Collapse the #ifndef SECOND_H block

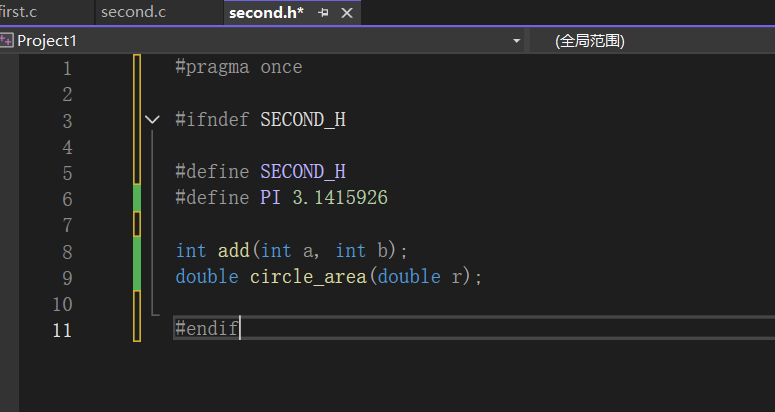[x=152, y=120]
